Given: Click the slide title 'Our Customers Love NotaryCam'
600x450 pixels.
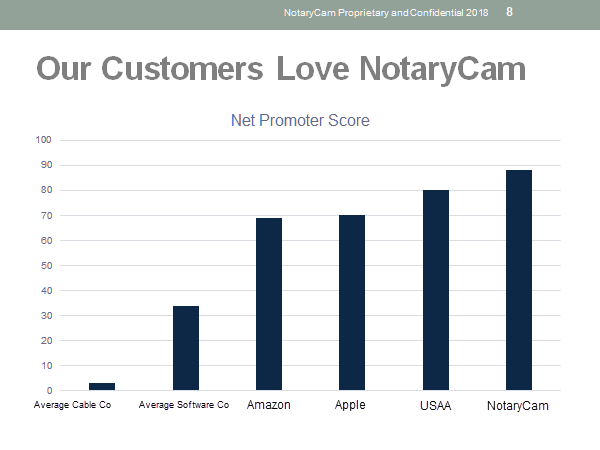Looking at the screenshot, I should [281, 70].
